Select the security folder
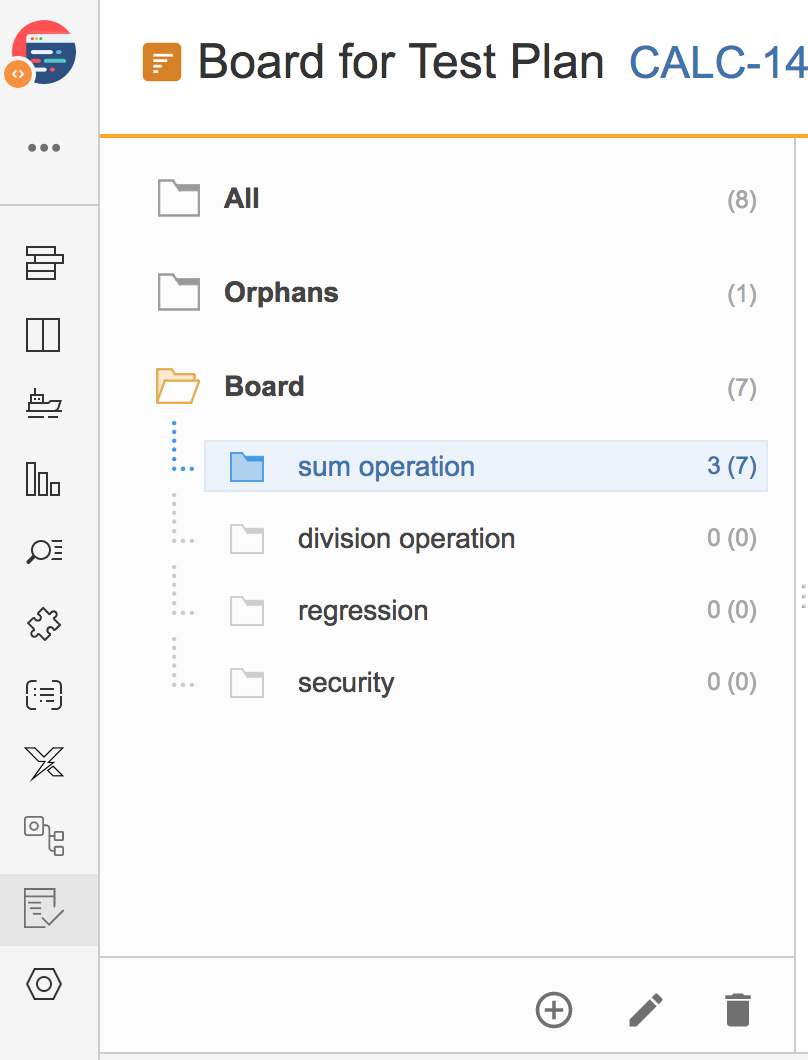The width and height of the screenshot is (808, 1060). (485, 683)
